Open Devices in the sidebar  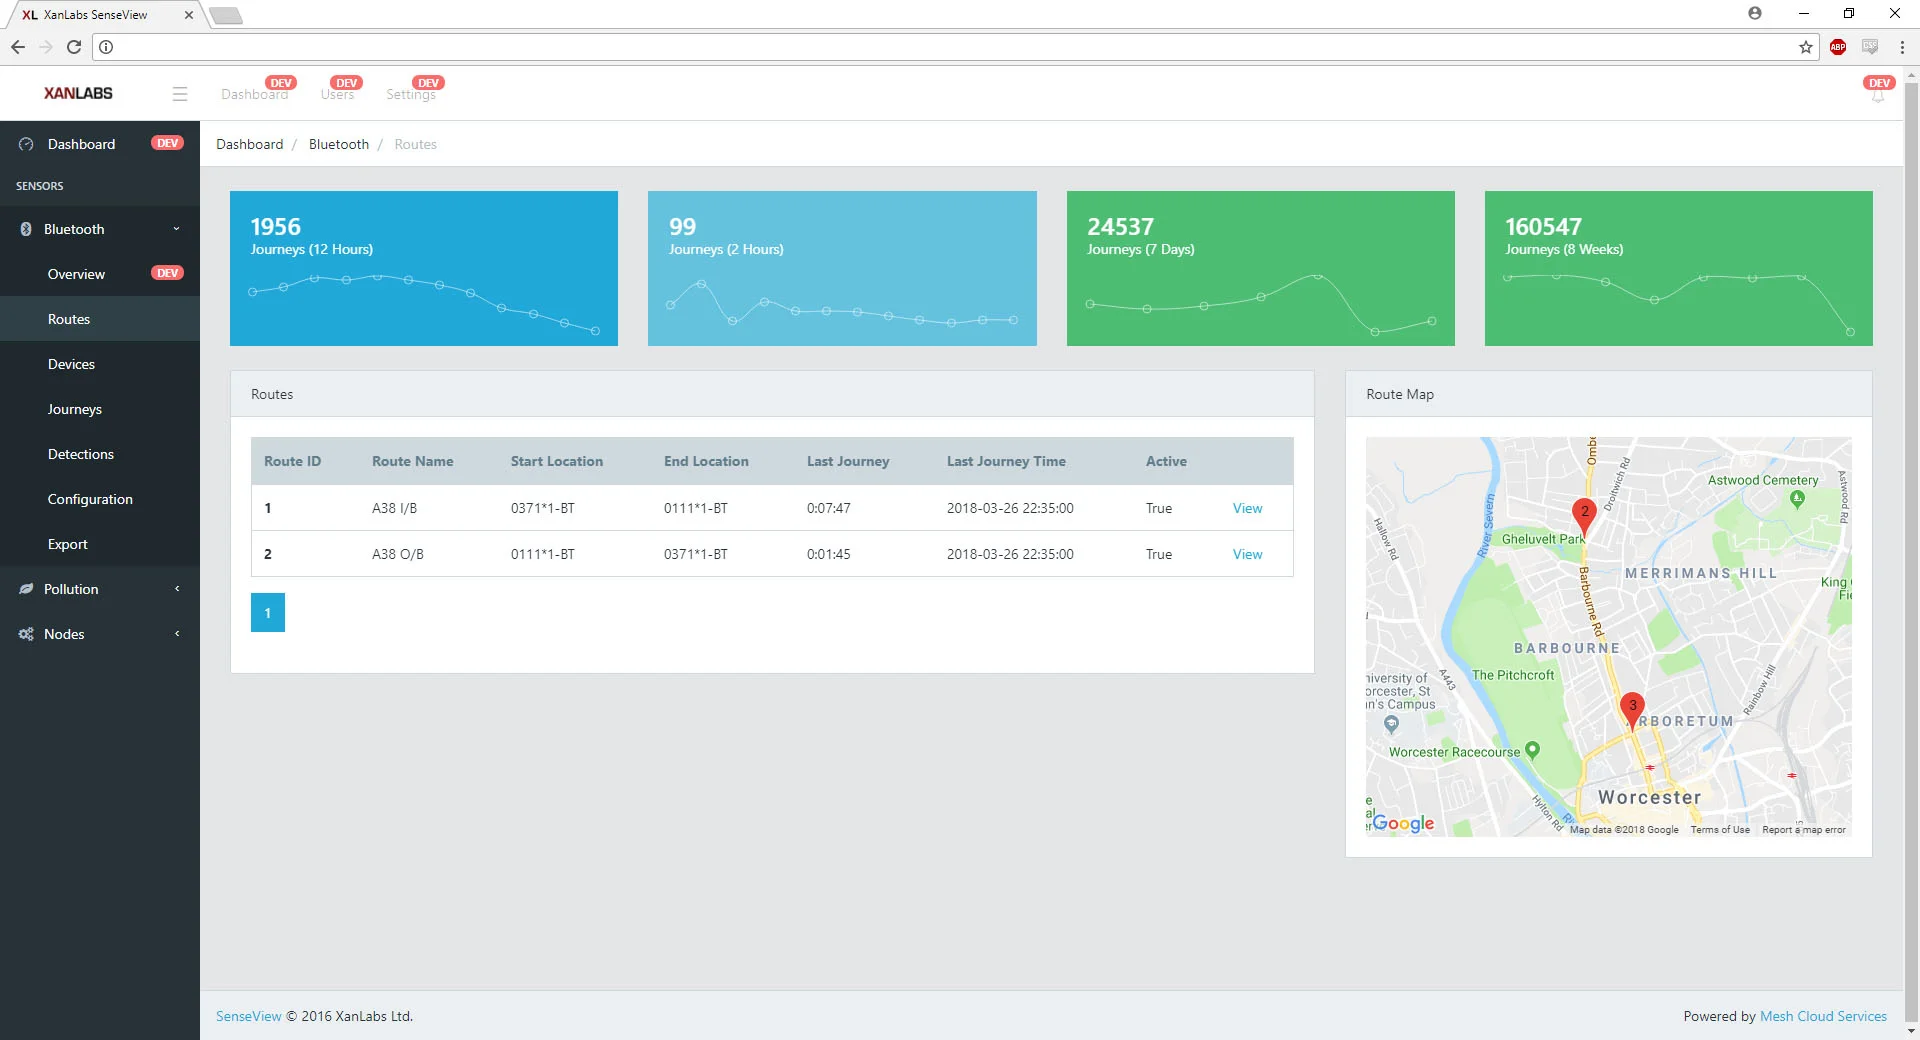coord(100,364)
